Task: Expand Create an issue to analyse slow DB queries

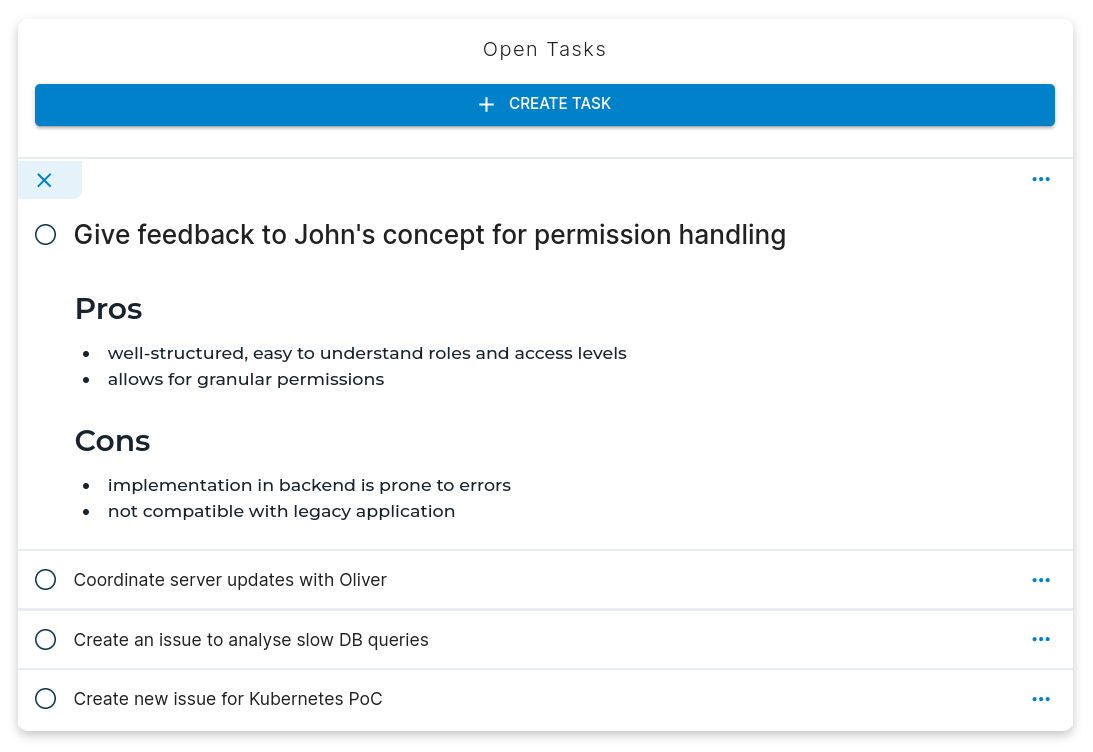Action: click(x=251, y=640)
